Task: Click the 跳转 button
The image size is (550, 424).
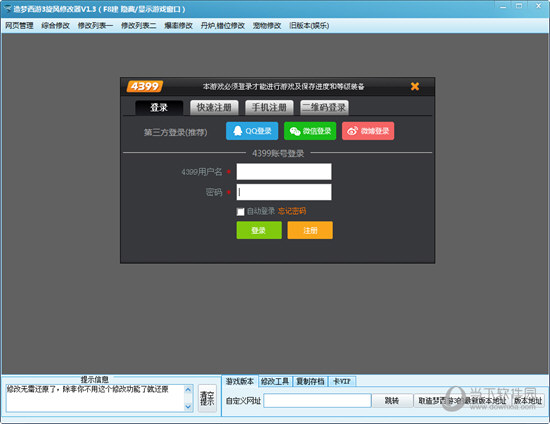Action: pyautogui.click(x=392, y=401)
